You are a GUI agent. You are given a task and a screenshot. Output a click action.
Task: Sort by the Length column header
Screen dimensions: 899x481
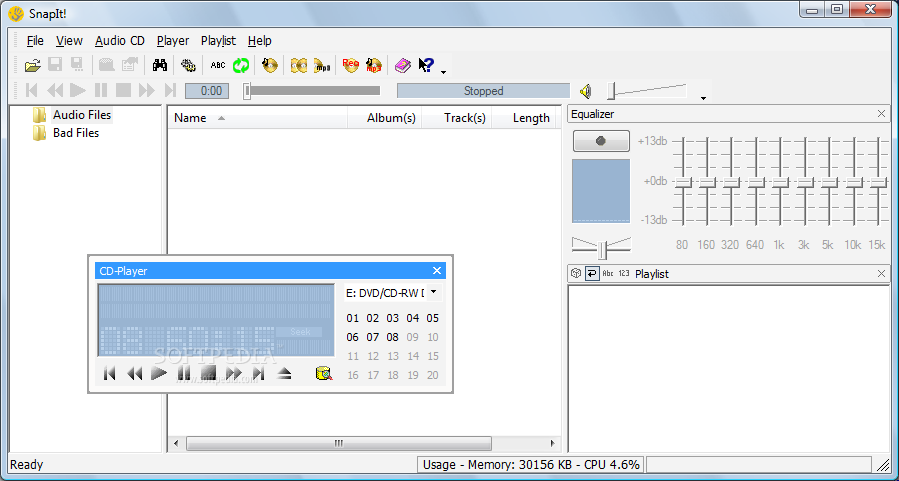pos(526,118)
